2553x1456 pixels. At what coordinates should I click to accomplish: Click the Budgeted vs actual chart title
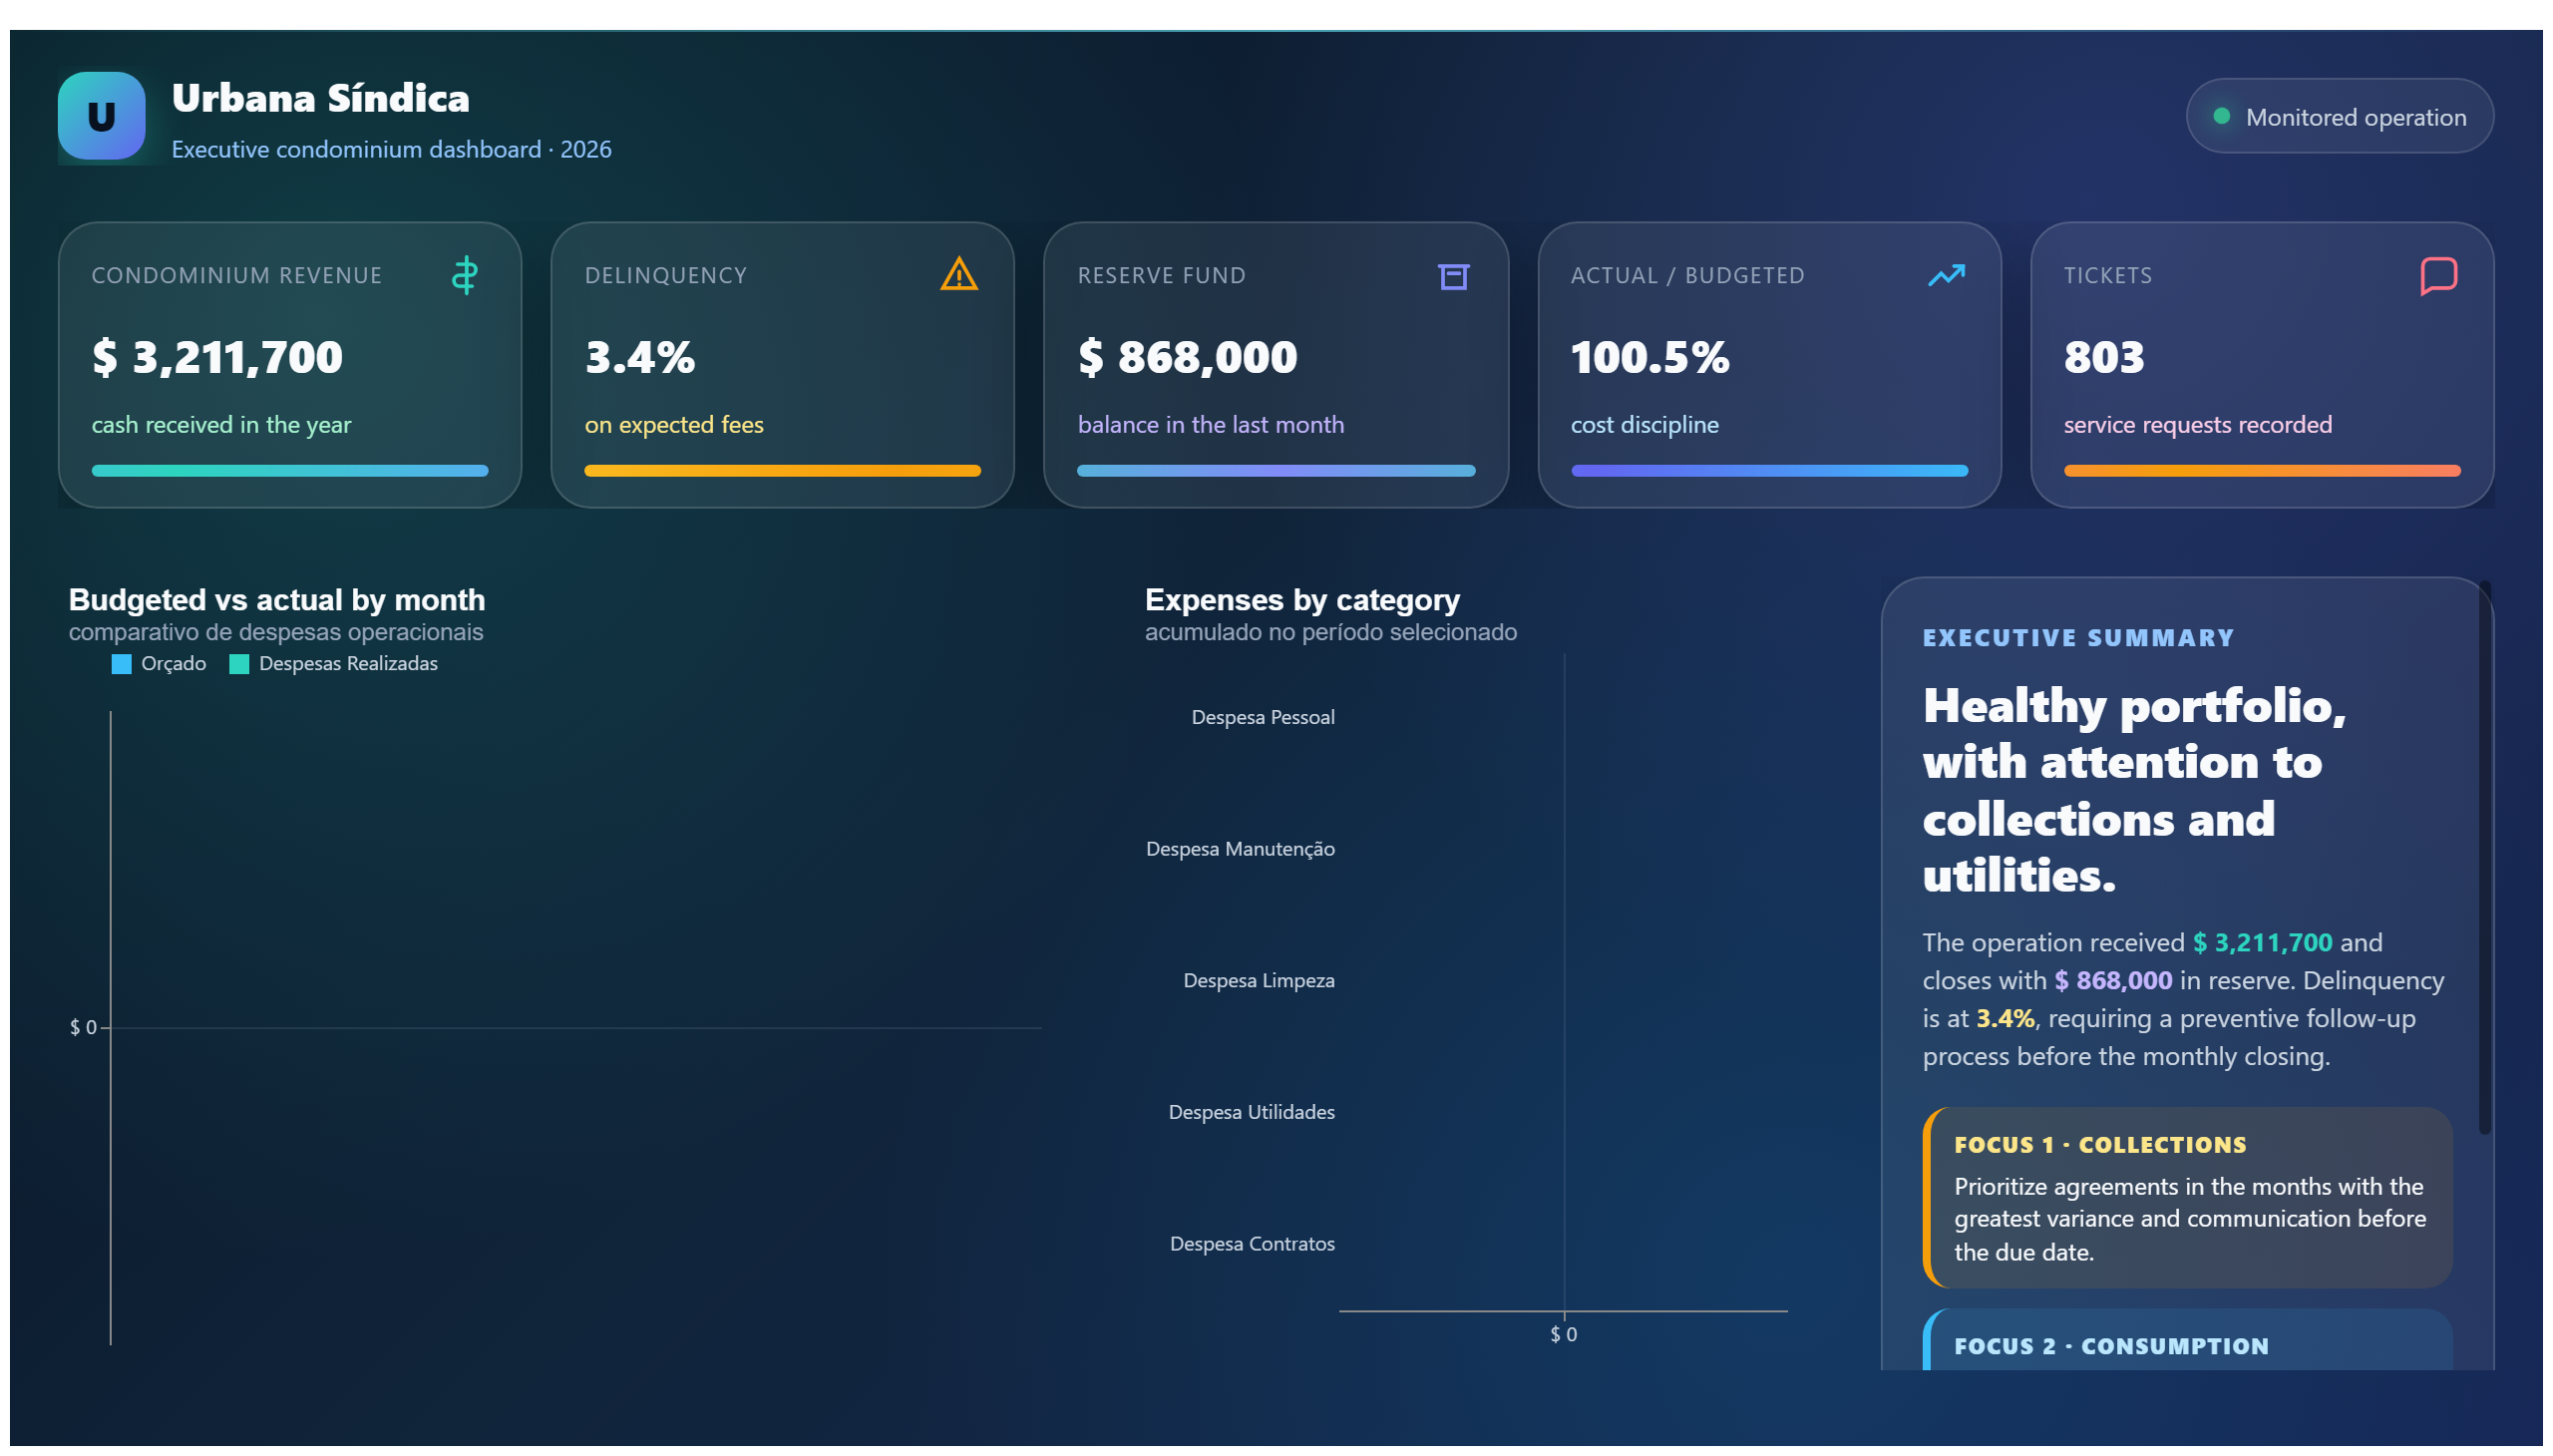pos(277,600)
